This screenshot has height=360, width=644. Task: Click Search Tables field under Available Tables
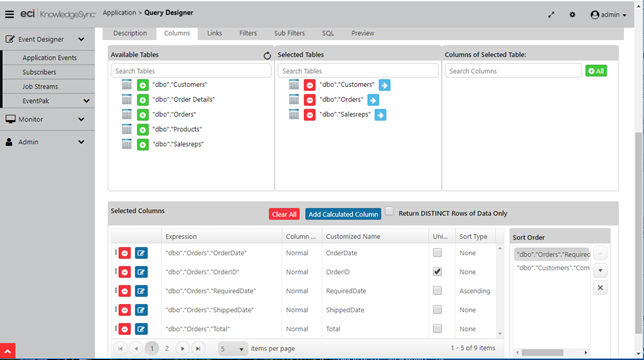click(191, 71)
